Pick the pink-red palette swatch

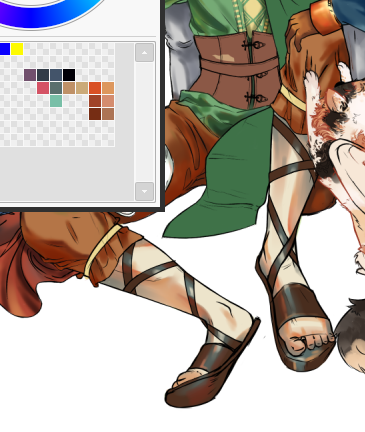(43, 88)
